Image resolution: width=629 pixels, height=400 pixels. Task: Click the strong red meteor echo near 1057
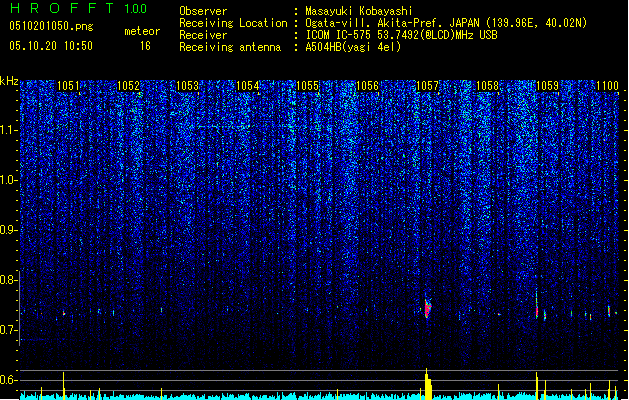428,309
